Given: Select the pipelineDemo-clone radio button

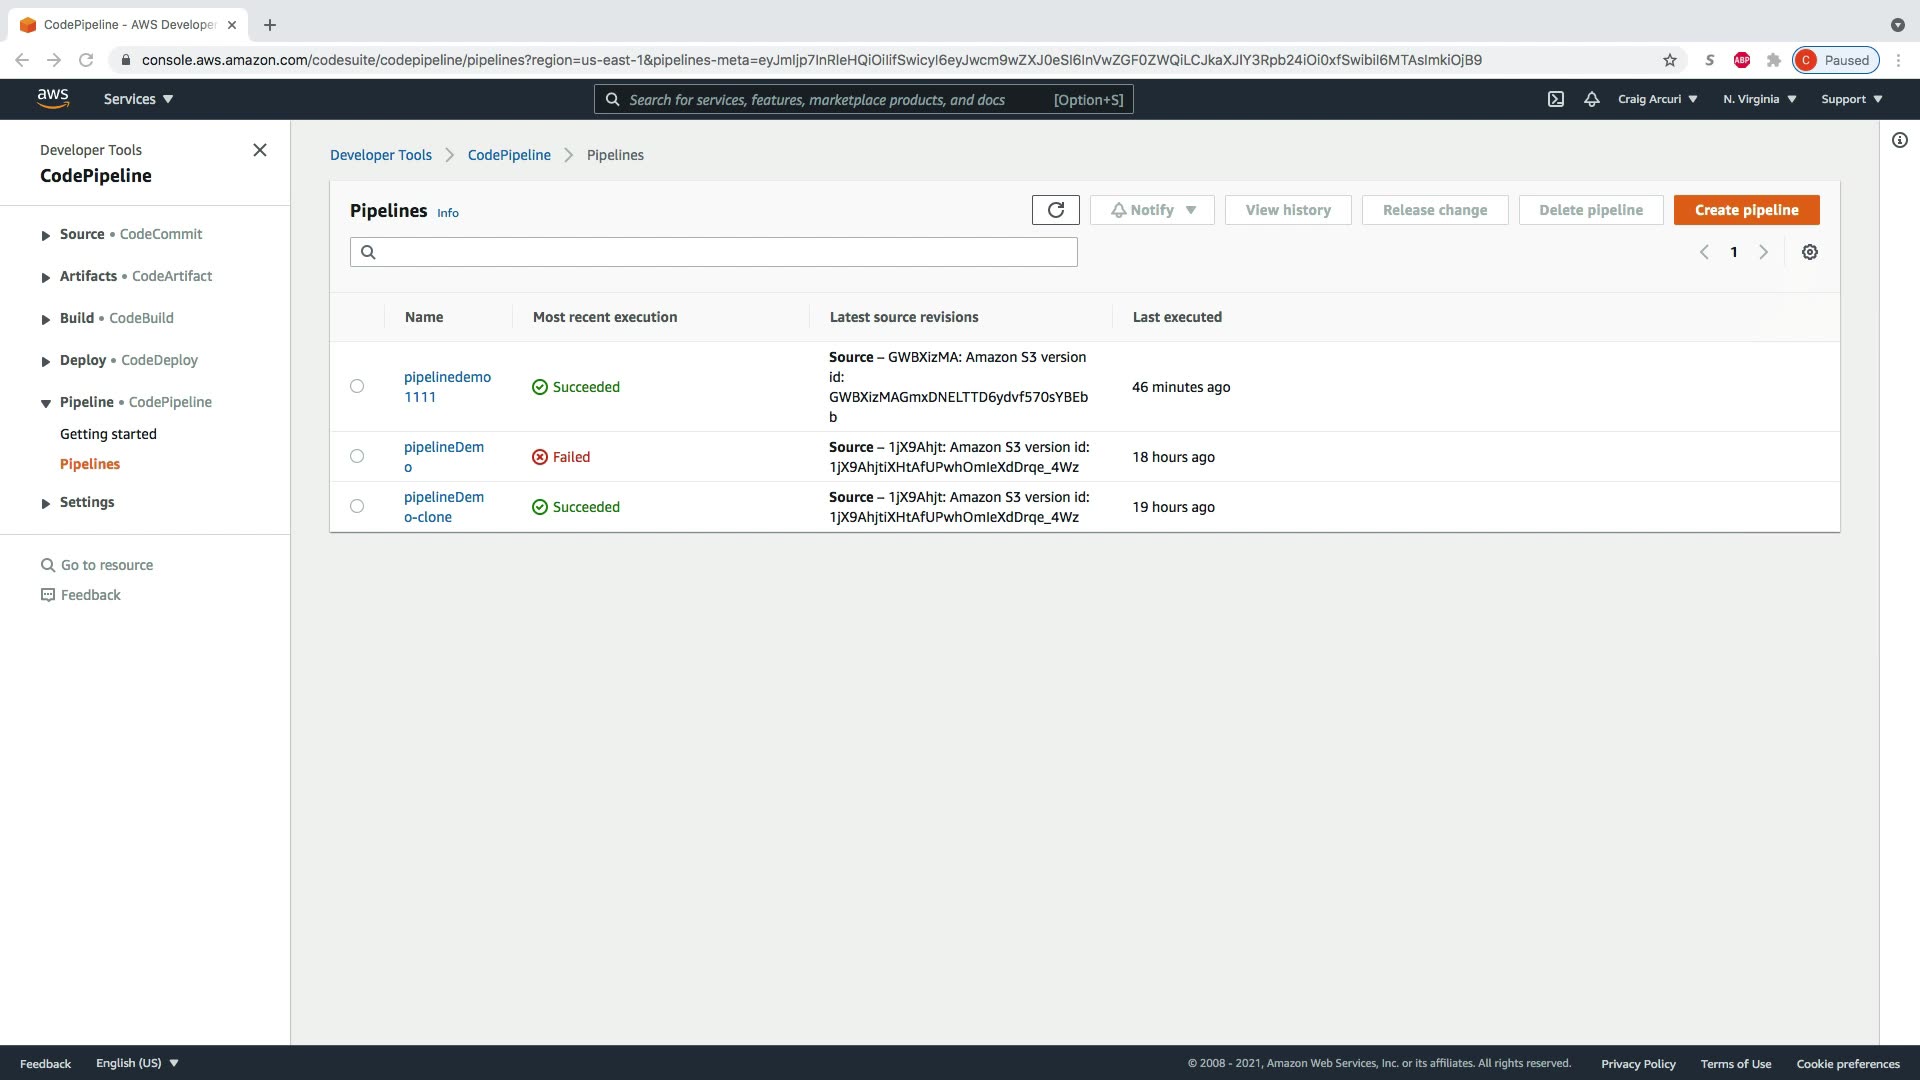Looking at the screenshot, I should tap(357, 506).
